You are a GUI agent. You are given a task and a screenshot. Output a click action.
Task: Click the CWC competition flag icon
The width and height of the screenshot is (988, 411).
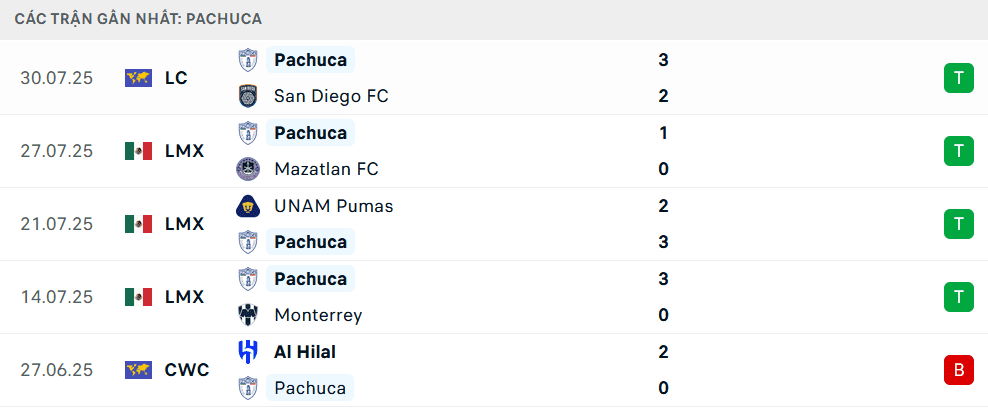pos(138,370)
